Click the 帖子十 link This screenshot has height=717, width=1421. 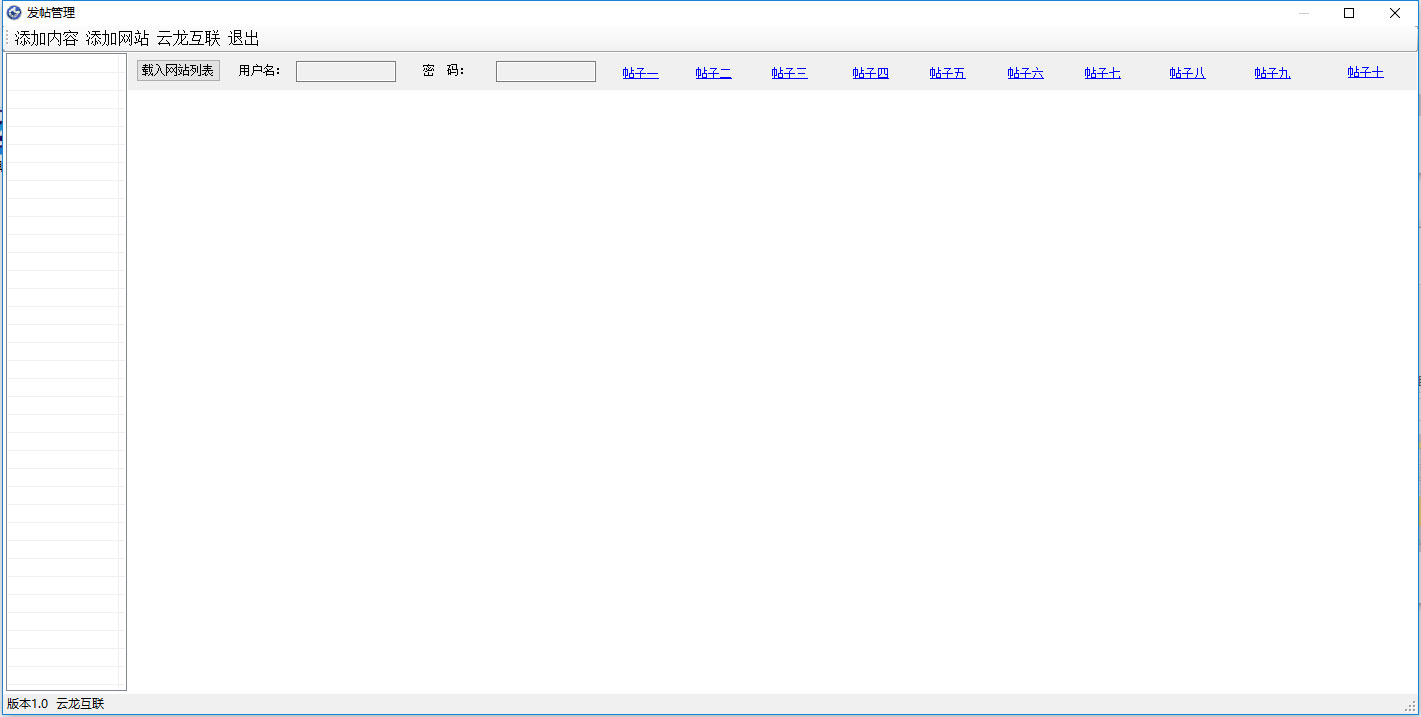pyautogui.click(x=1365, y=73)
